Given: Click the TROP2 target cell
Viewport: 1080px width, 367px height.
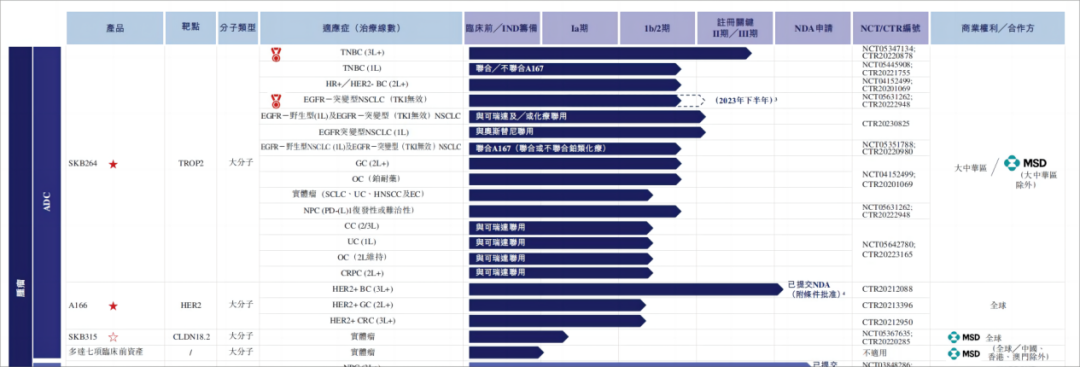Looking at the screenshot, I should point(190,164).
